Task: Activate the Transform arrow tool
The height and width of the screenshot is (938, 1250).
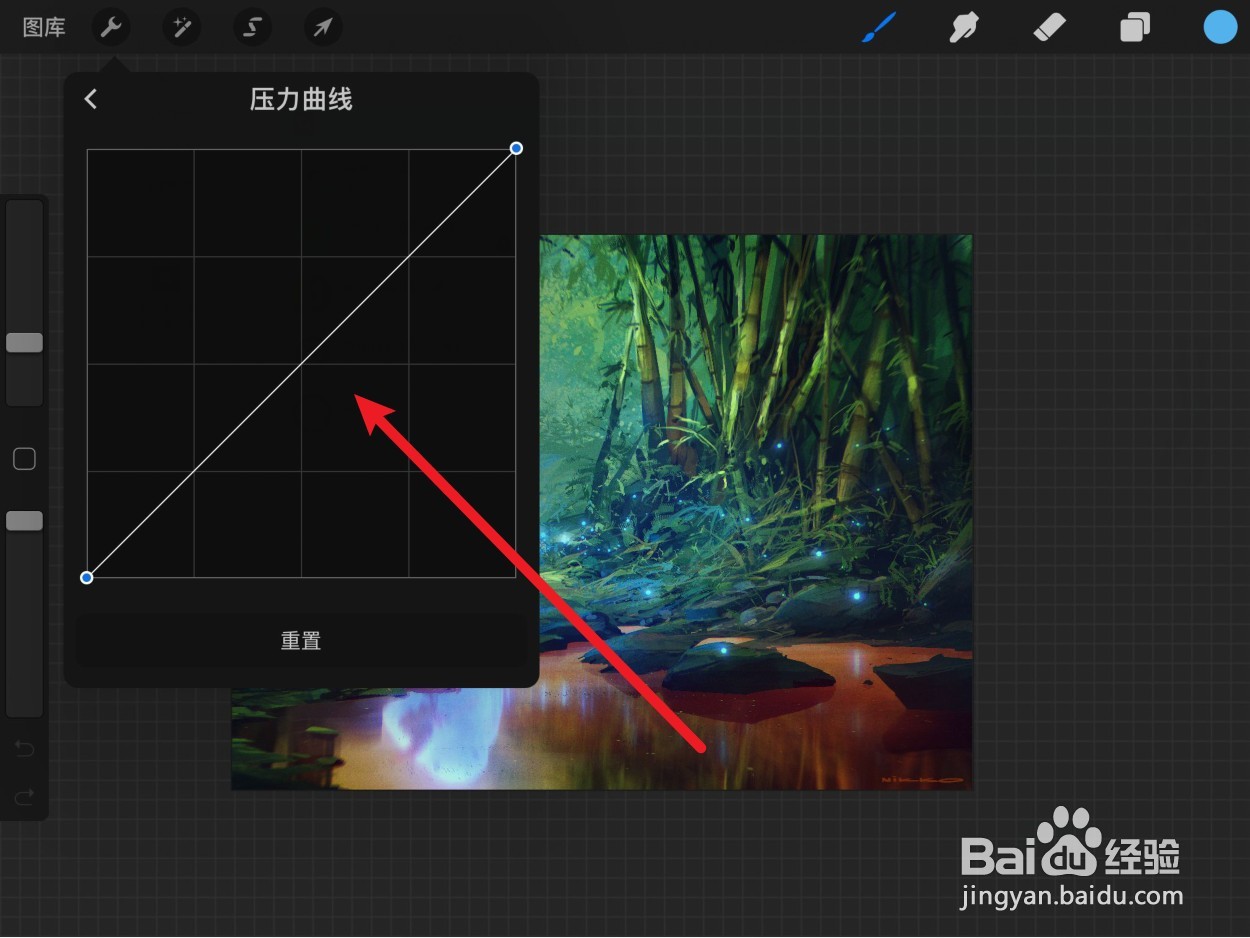Action: [323, 27]
